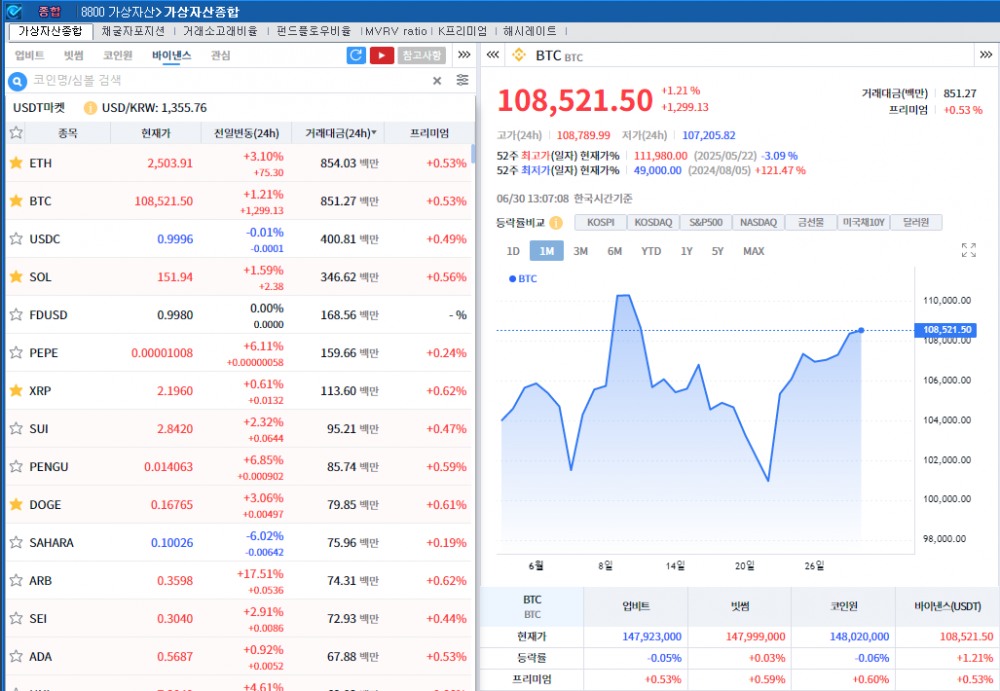Clear the search field with the X

click(435, 81)
